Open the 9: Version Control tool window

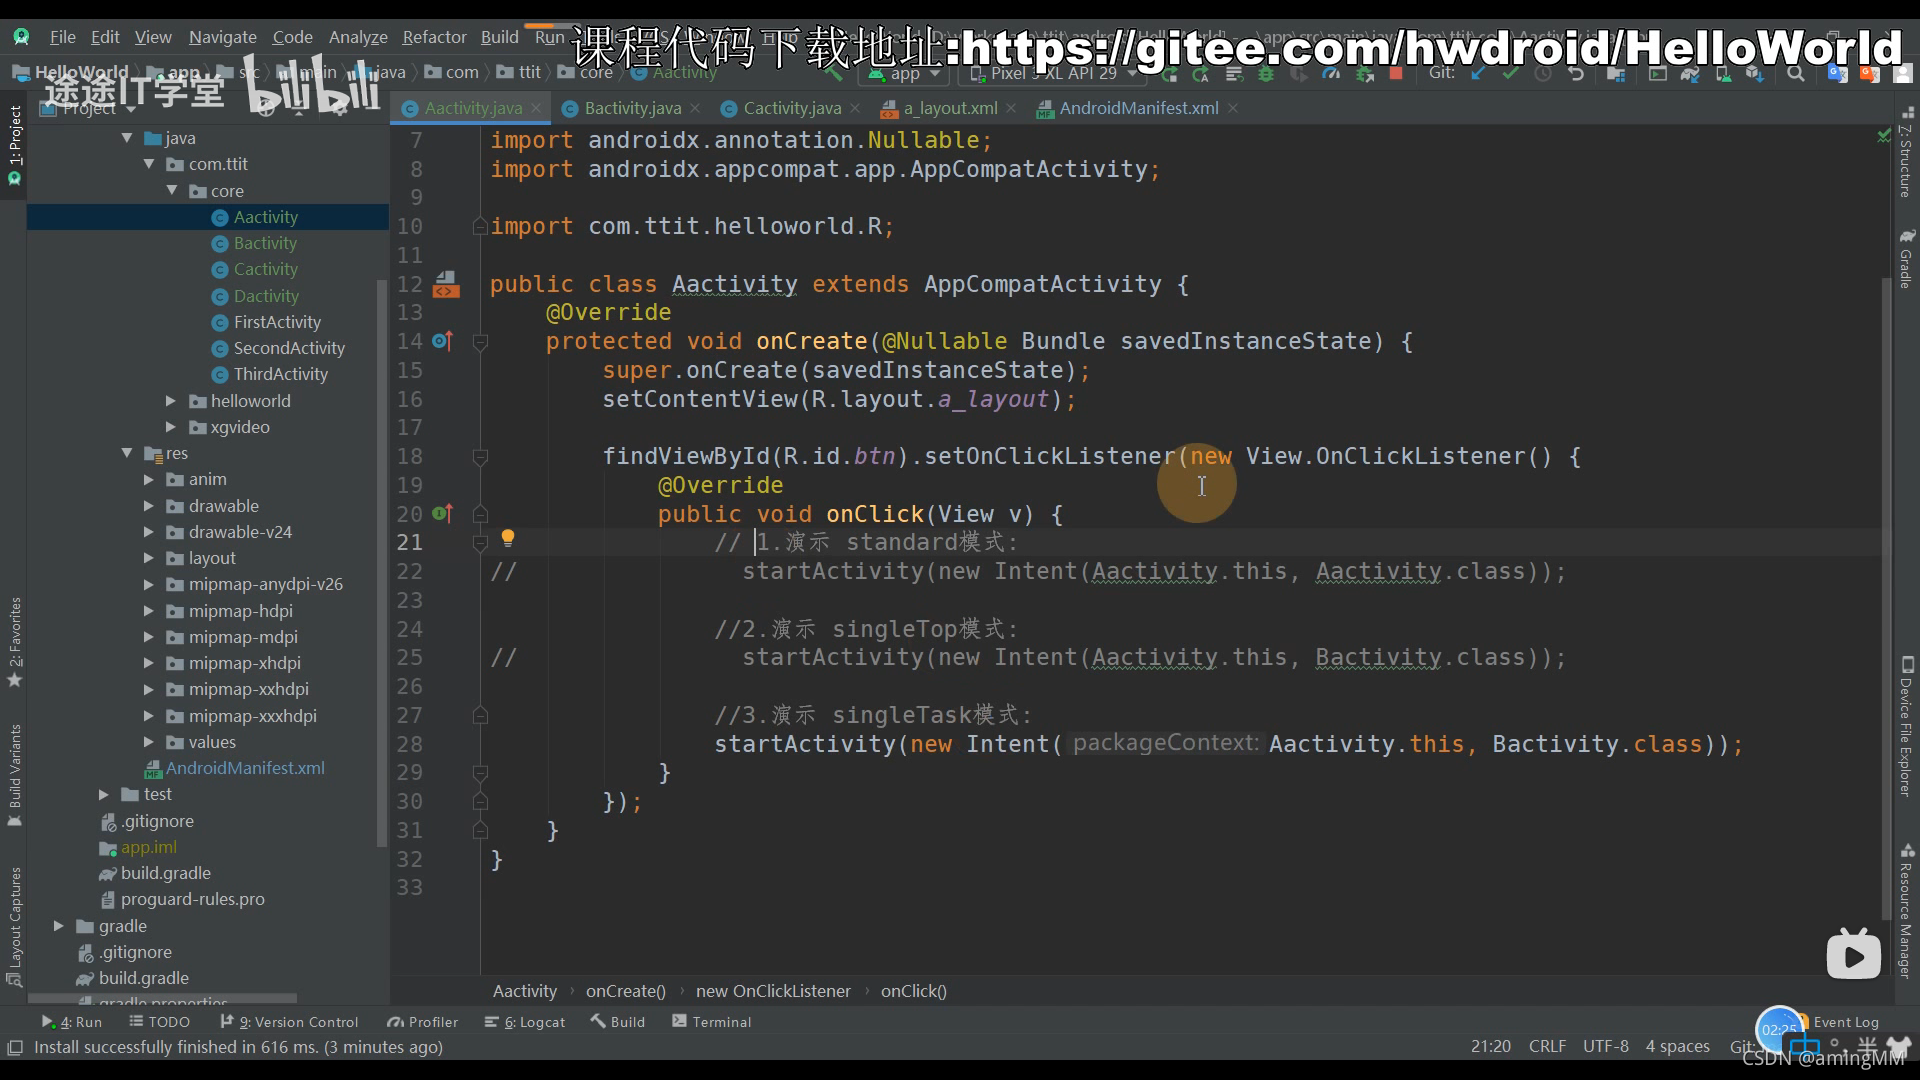(289, 1022)
